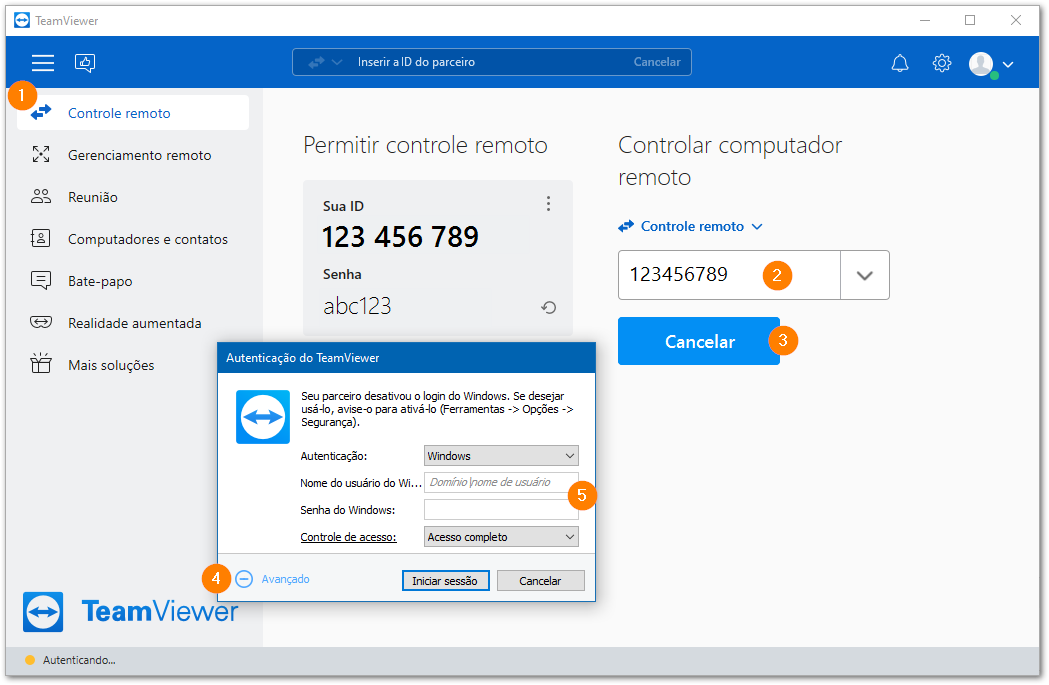1049x685 pixels.
Task: Click the contacts book icon
Action: [x=41, y=238]
